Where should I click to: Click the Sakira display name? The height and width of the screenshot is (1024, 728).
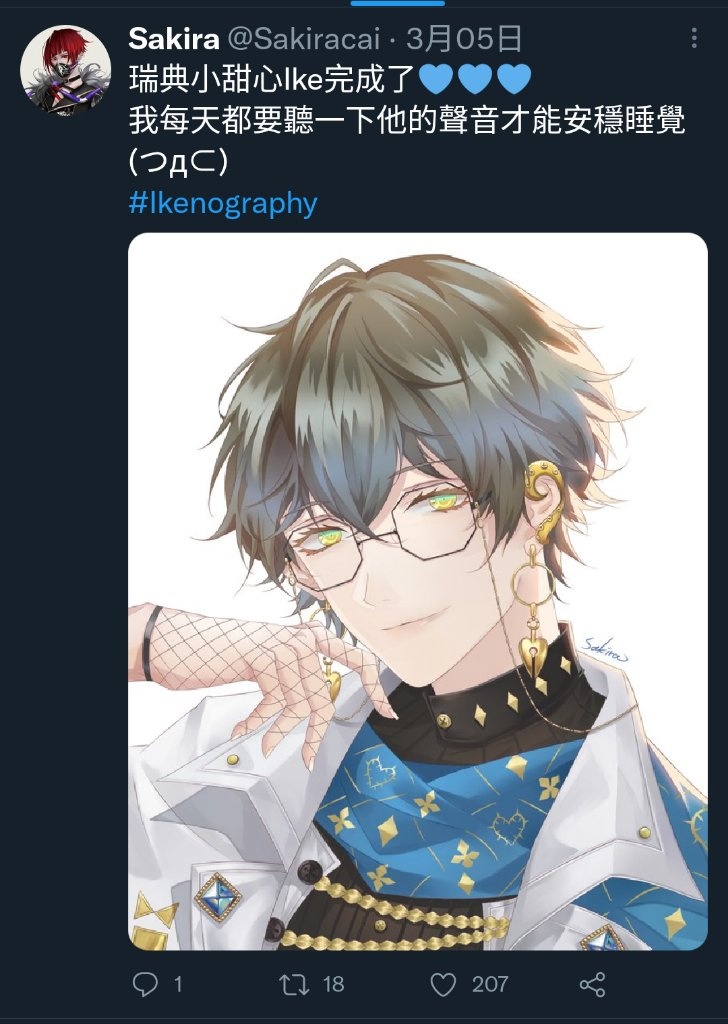click(x=174, y=39)
